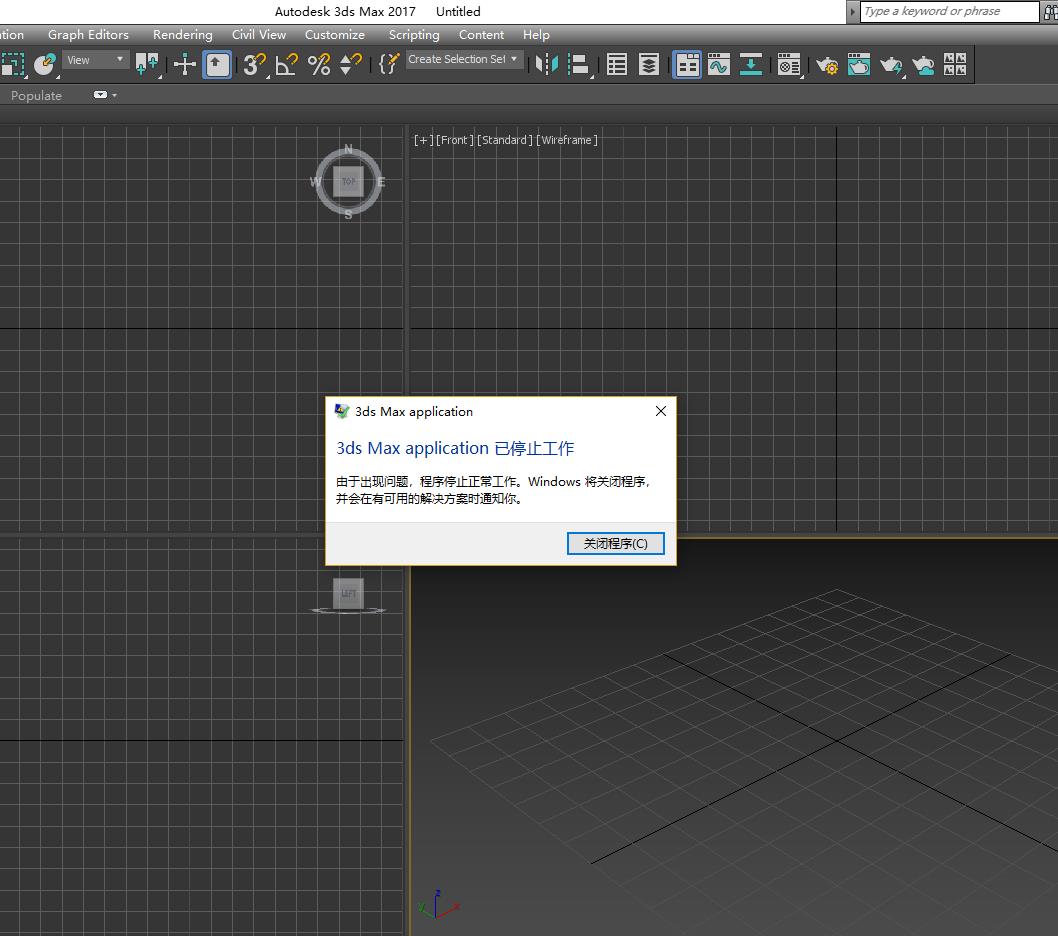The height and width of the screenshot is (936, 1058).
Task: Click the TOP face of the ViewCube
Action: [348, 182]
